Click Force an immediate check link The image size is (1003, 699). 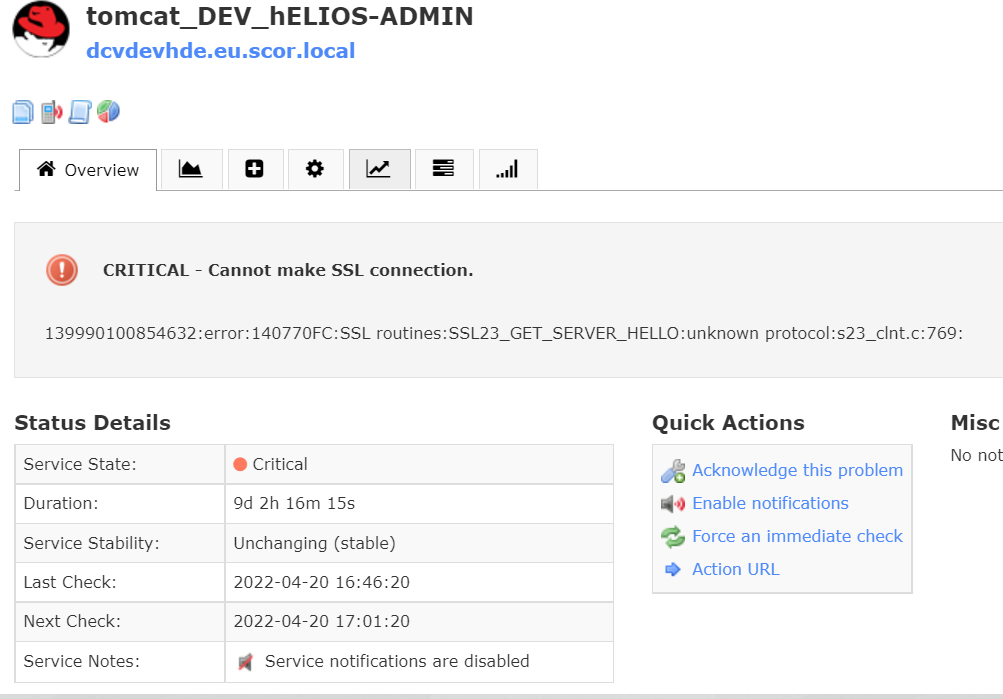tap(797, 536)
